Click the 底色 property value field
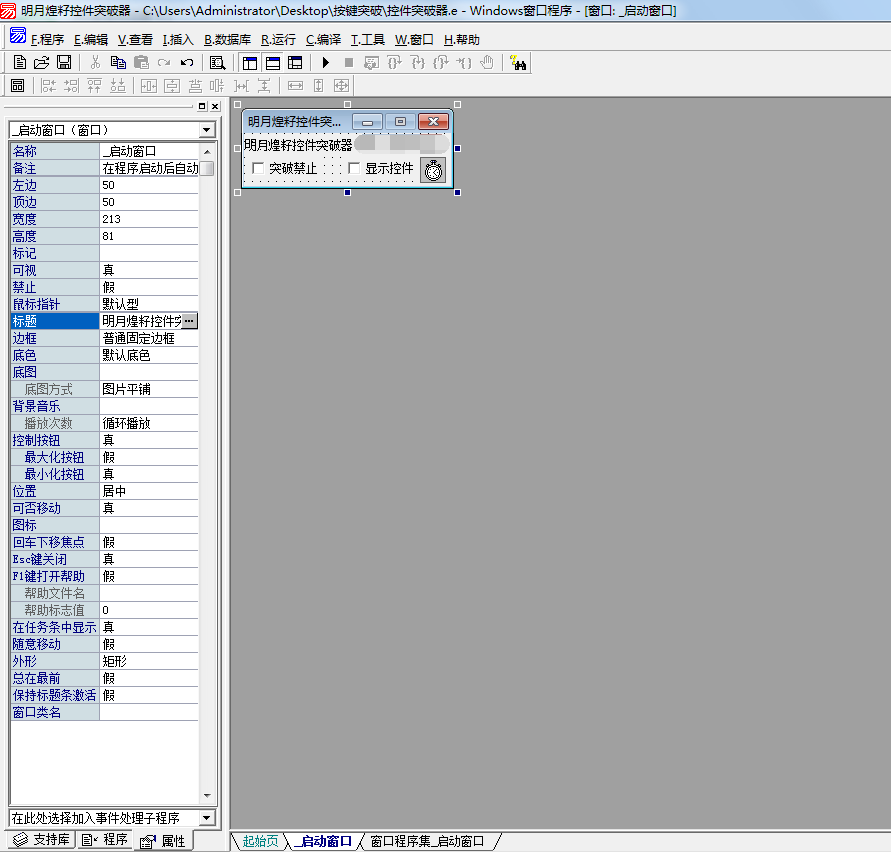 149,355
